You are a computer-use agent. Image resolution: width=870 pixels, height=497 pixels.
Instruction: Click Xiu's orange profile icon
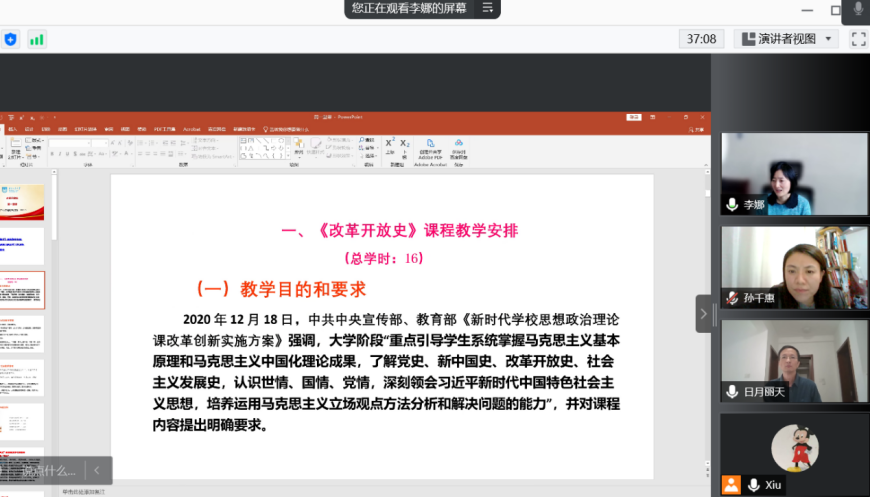[733, 484]
